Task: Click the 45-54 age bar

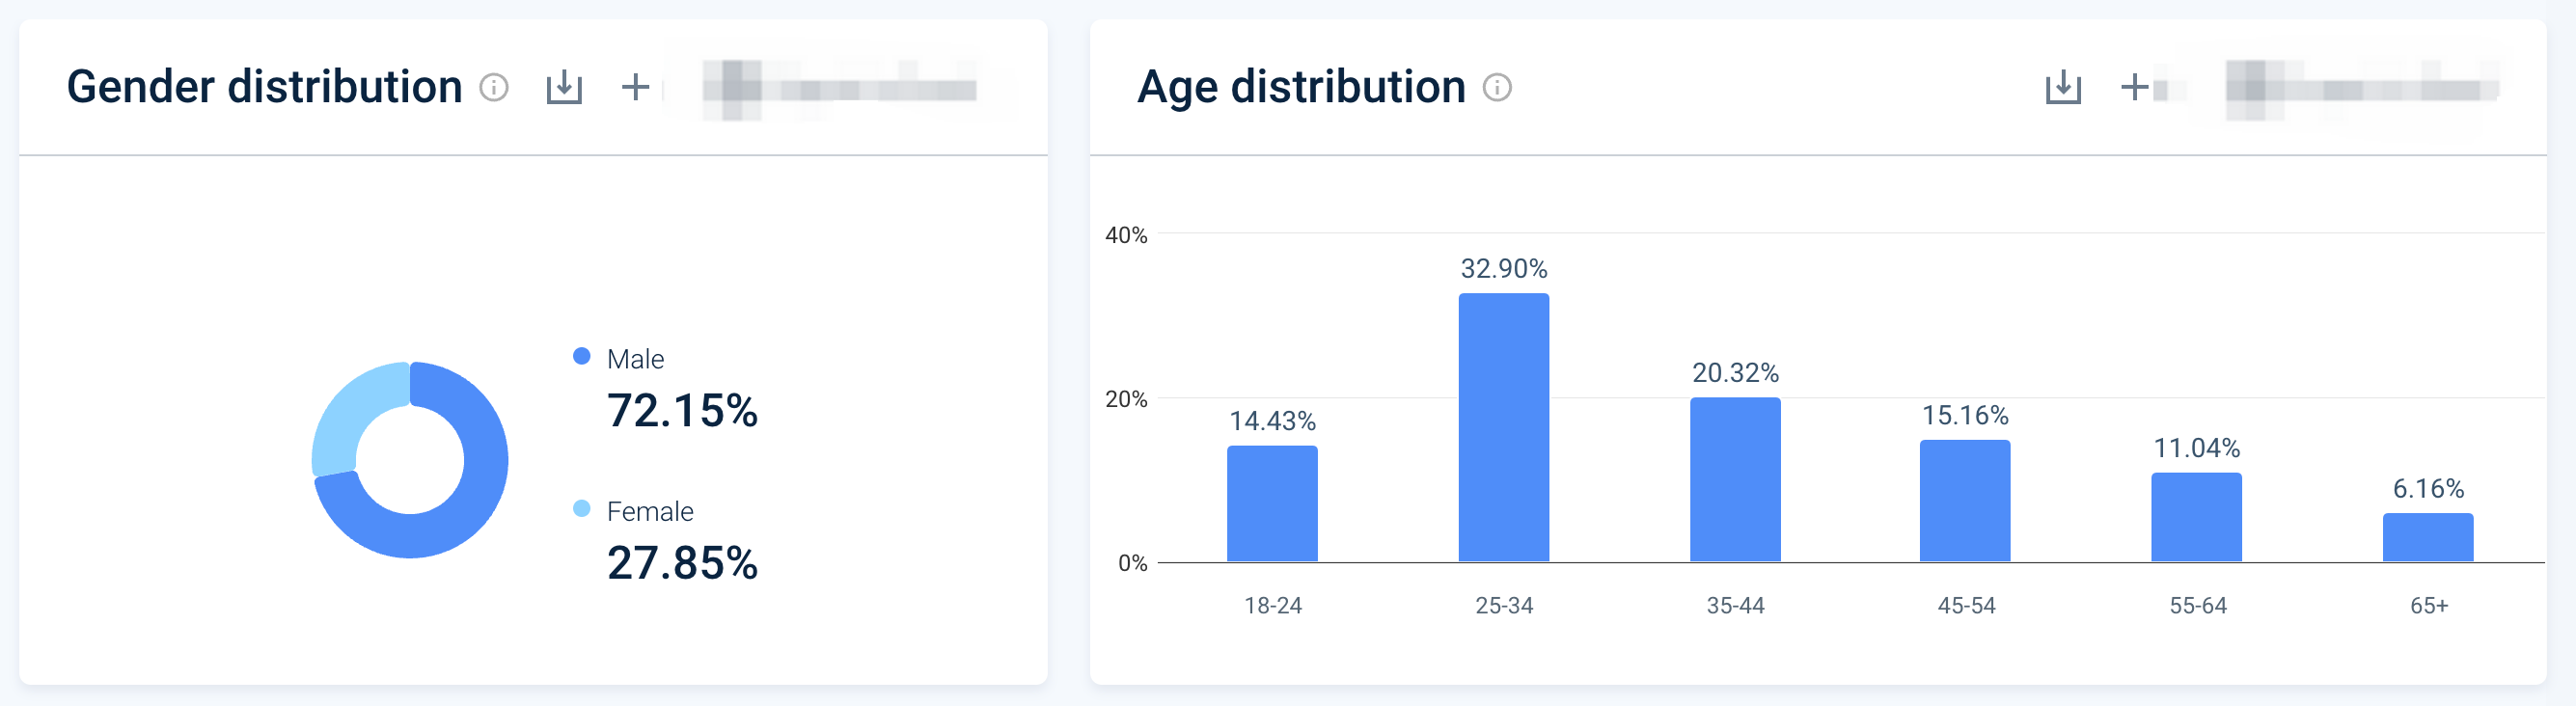Action: click(x=1965, y=501)
